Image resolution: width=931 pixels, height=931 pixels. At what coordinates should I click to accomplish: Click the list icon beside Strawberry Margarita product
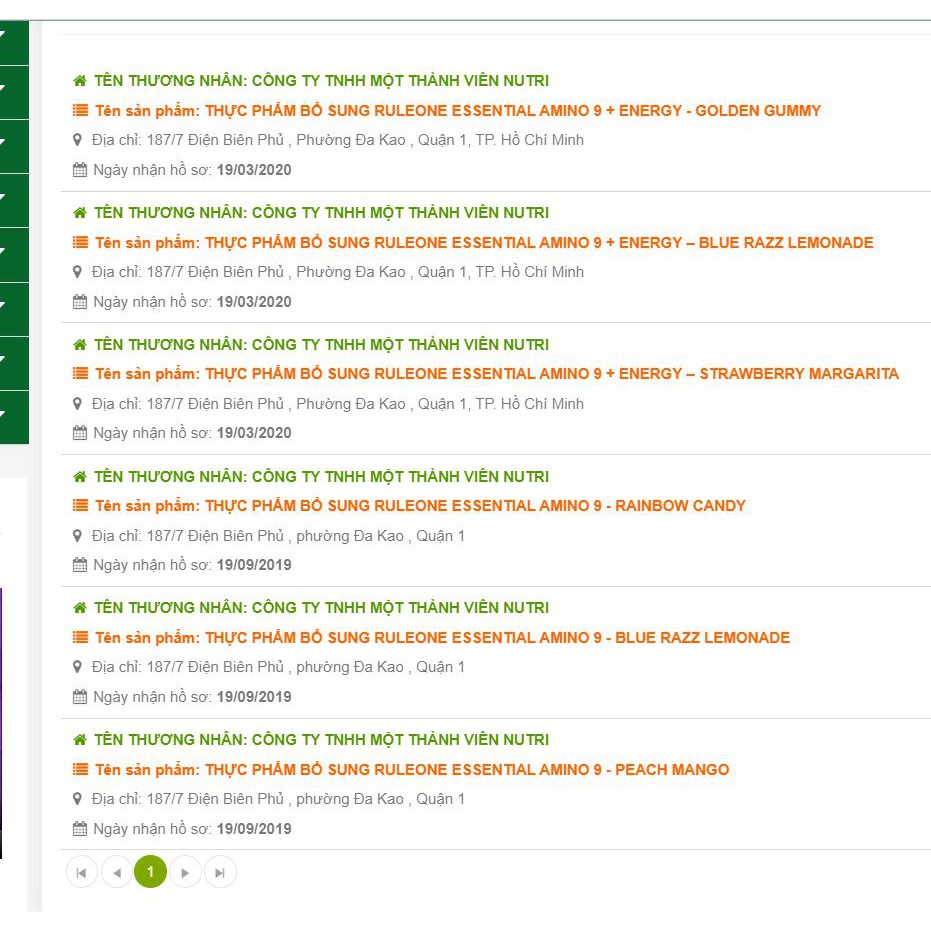point(80,374)
